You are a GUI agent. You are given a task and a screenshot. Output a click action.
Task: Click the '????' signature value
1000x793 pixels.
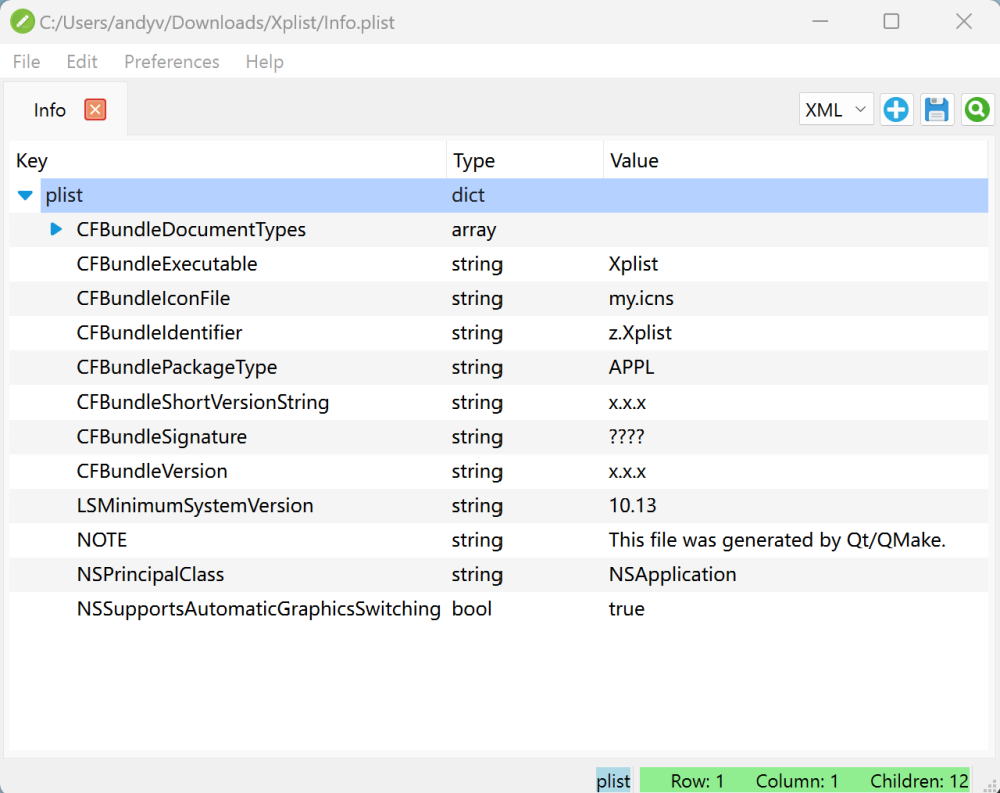coord(626,437)
